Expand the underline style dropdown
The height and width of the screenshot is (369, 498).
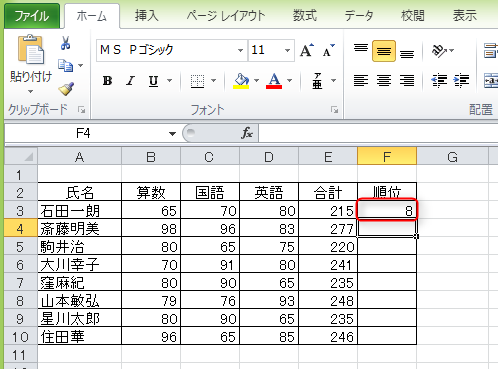pos(169,81)
